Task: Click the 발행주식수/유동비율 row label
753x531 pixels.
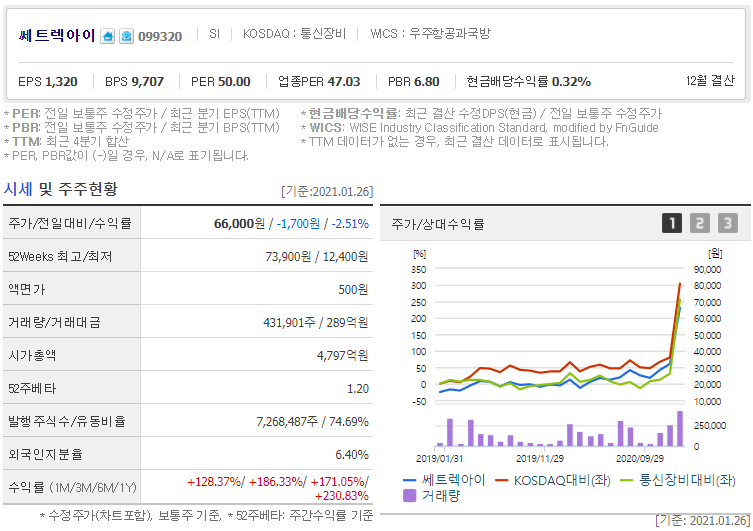Action: (x=67, y=422)
